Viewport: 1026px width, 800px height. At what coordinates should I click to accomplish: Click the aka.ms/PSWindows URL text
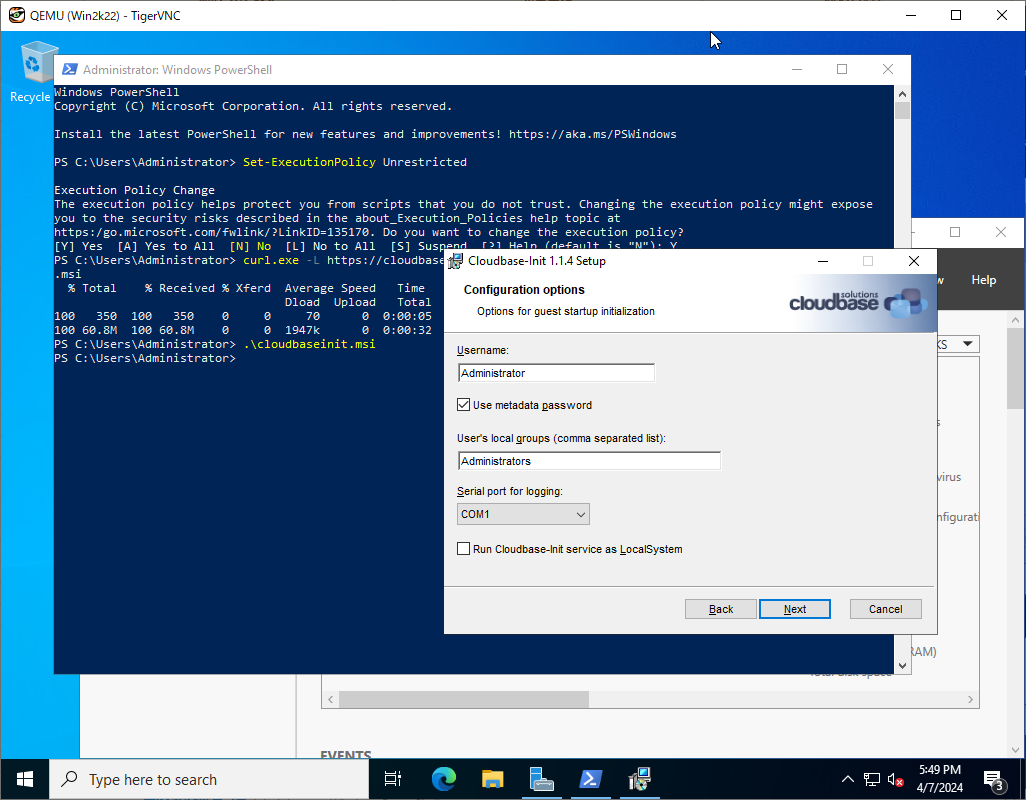(592, 134)
